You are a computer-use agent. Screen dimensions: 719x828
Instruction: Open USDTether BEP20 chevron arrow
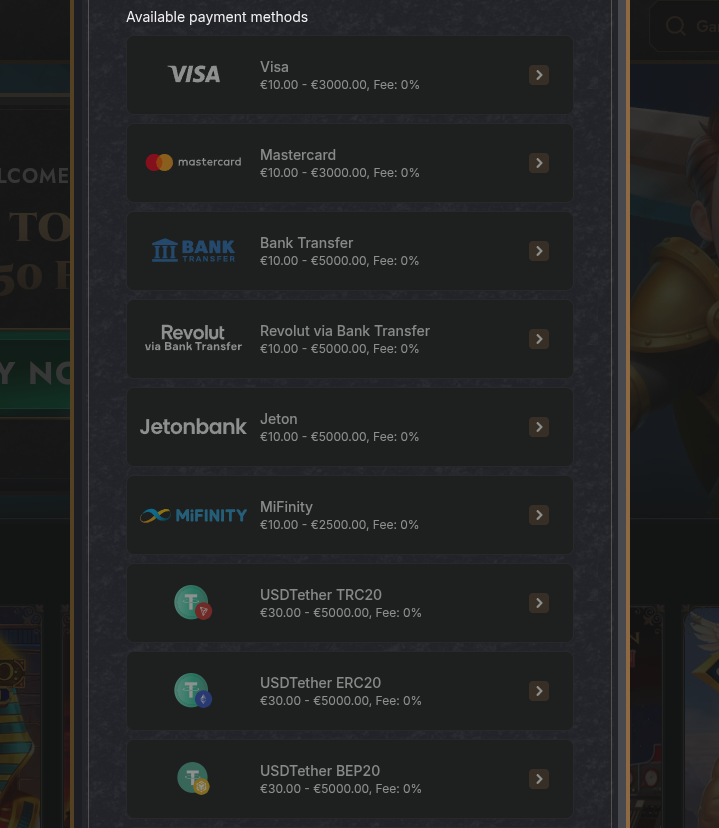539,779
